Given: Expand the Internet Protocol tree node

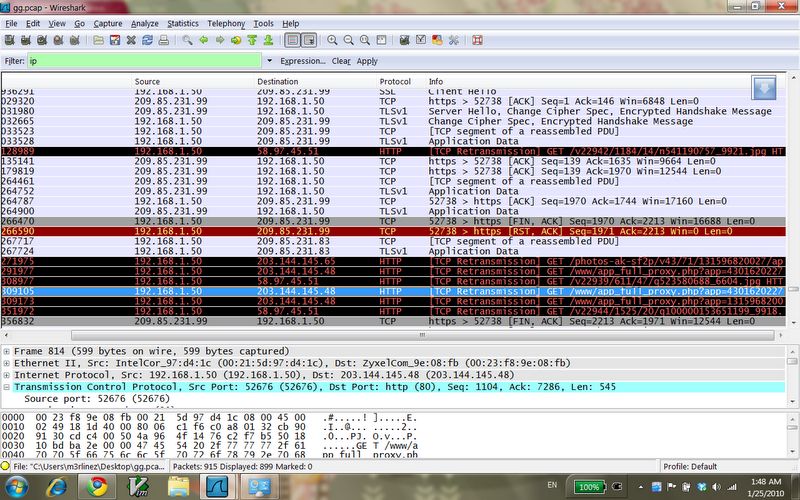Looking at the screenshot, I should click(x=7, y=375).
